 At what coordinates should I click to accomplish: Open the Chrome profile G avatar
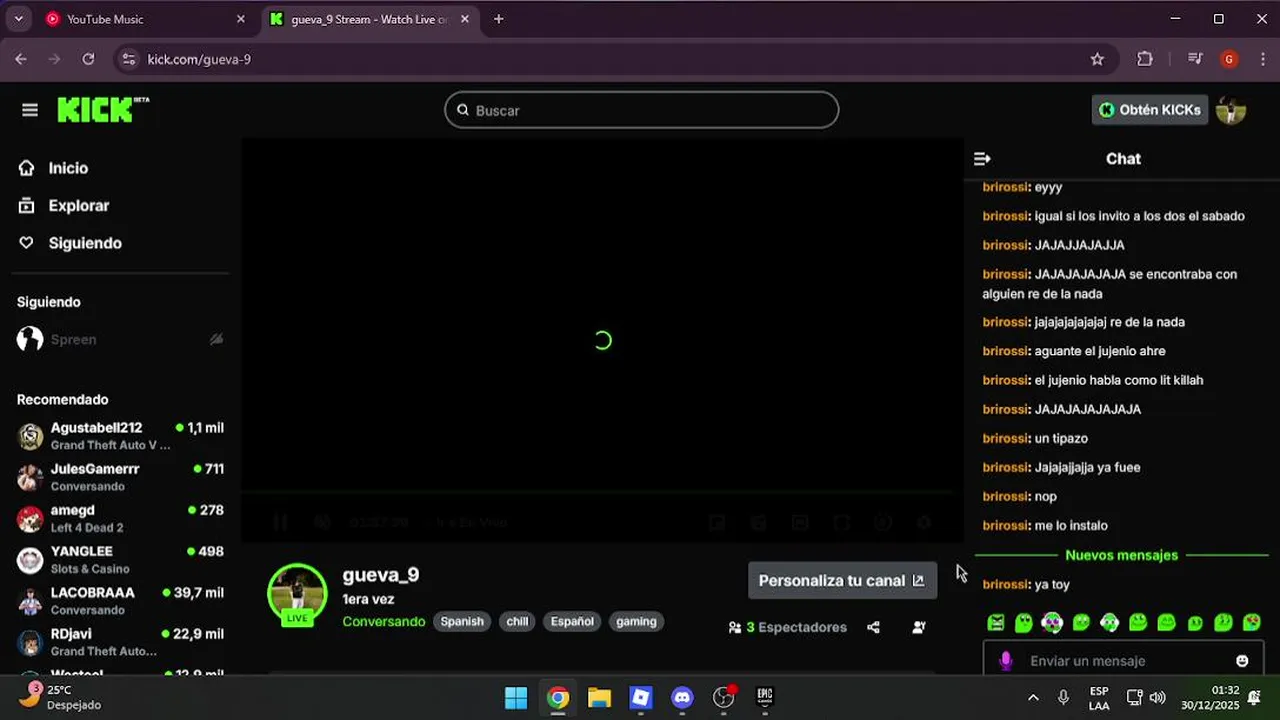pos(1229,59)
